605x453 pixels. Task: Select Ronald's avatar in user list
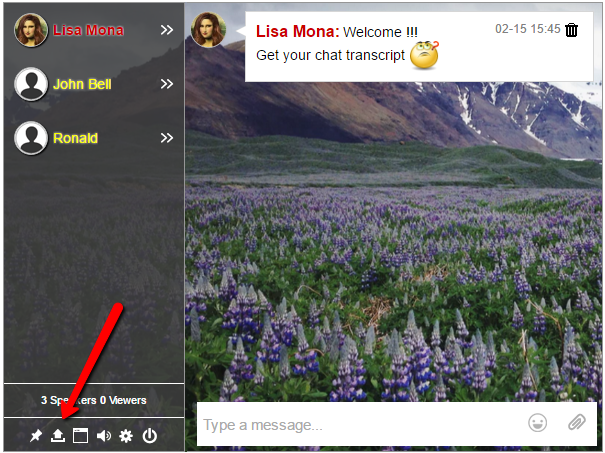(x=31, y=138)
